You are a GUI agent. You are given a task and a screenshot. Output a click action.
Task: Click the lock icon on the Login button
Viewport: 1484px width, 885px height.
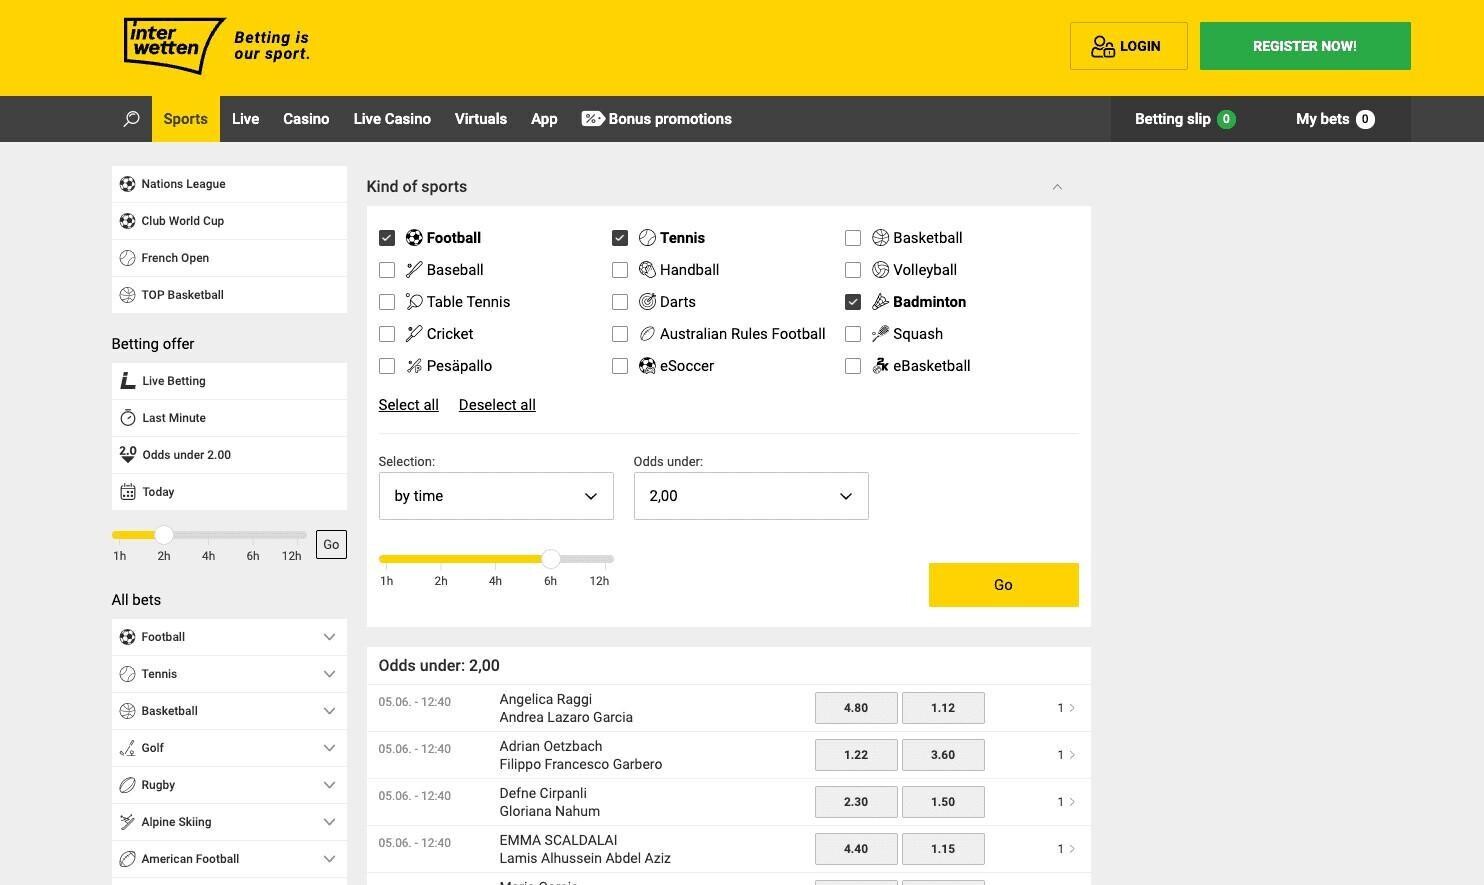coord(1102,46)
